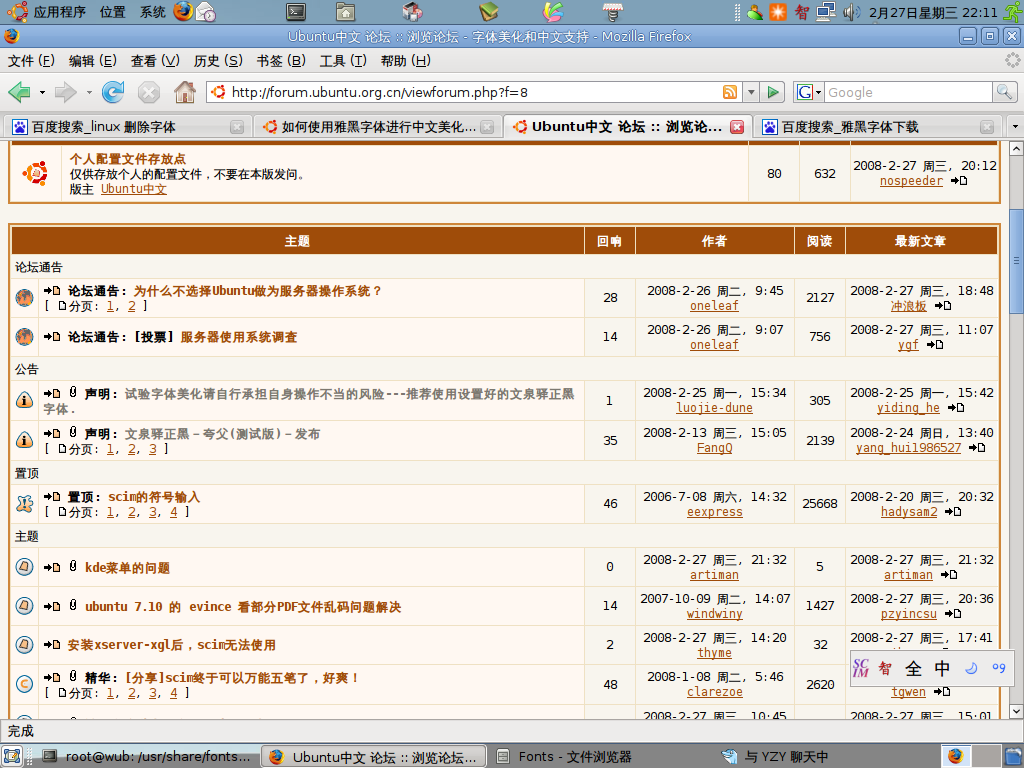Click the SCIM logo on input toolbar

click(861, 668)
